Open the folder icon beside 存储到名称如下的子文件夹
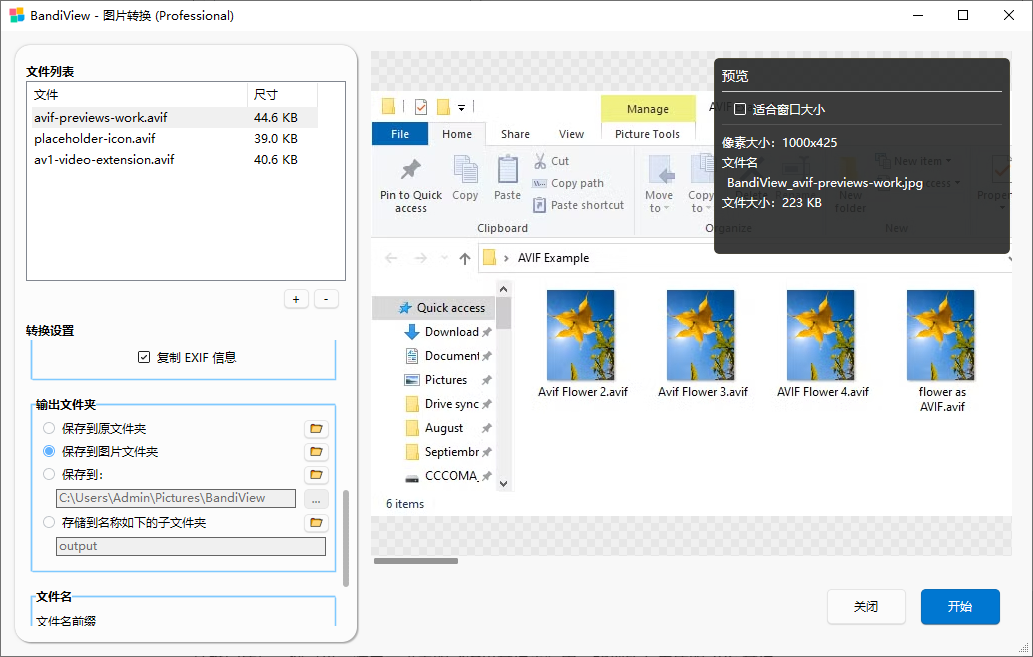Image resolution: width=1033 pixels, height=657 pixels. click(x=316, y=523)
